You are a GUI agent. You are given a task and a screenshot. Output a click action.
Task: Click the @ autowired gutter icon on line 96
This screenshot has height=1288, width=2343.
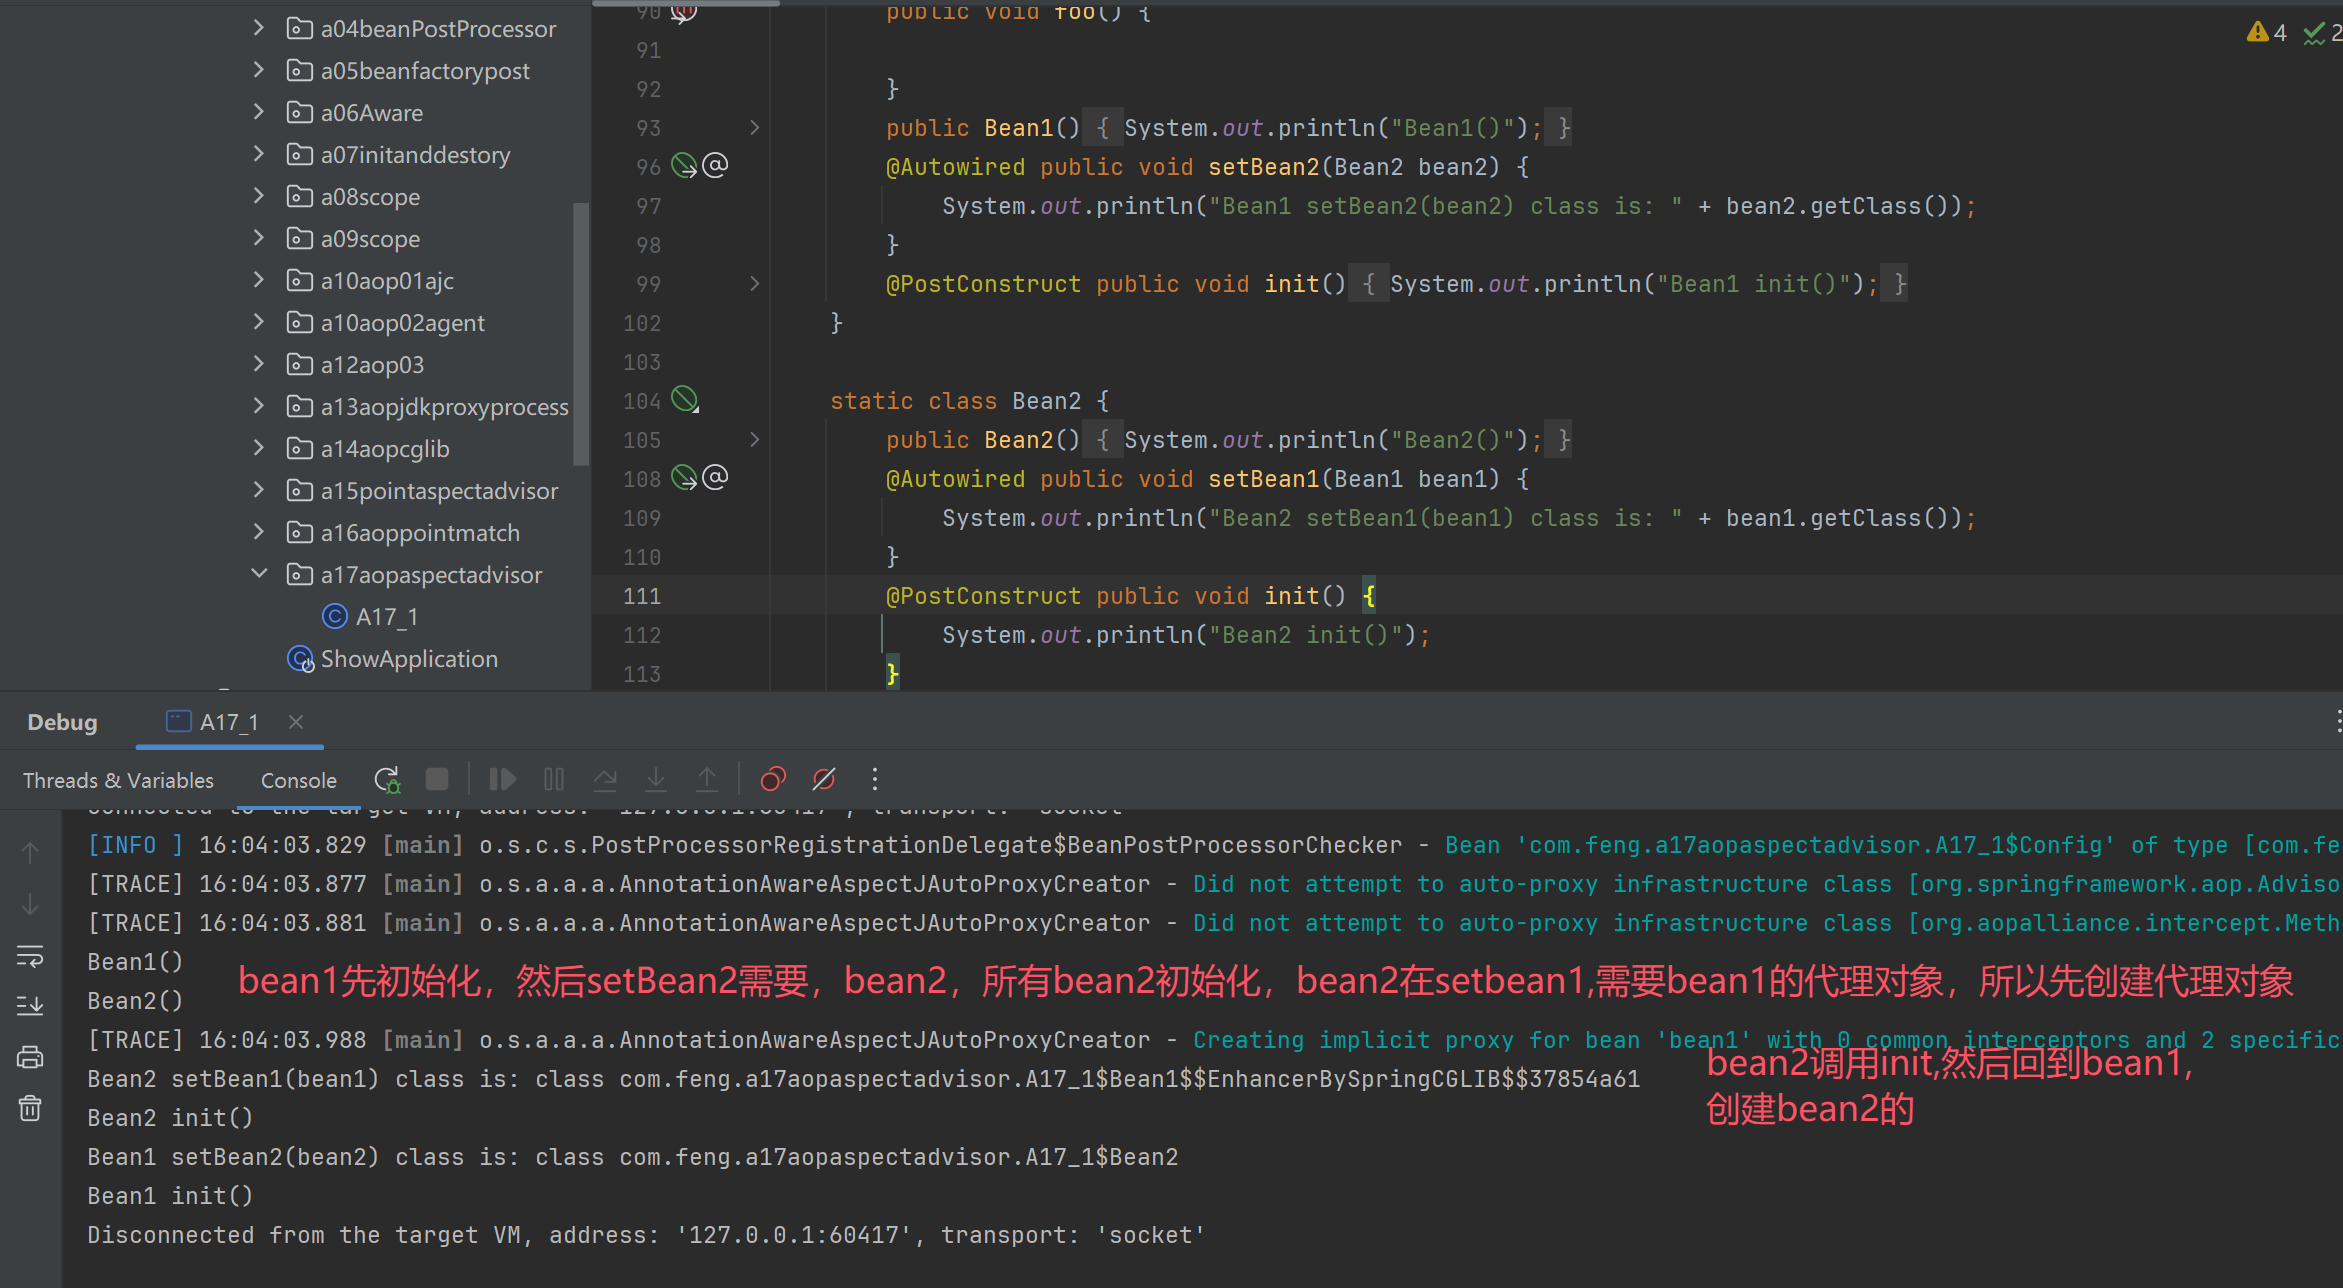coord(715,165)
